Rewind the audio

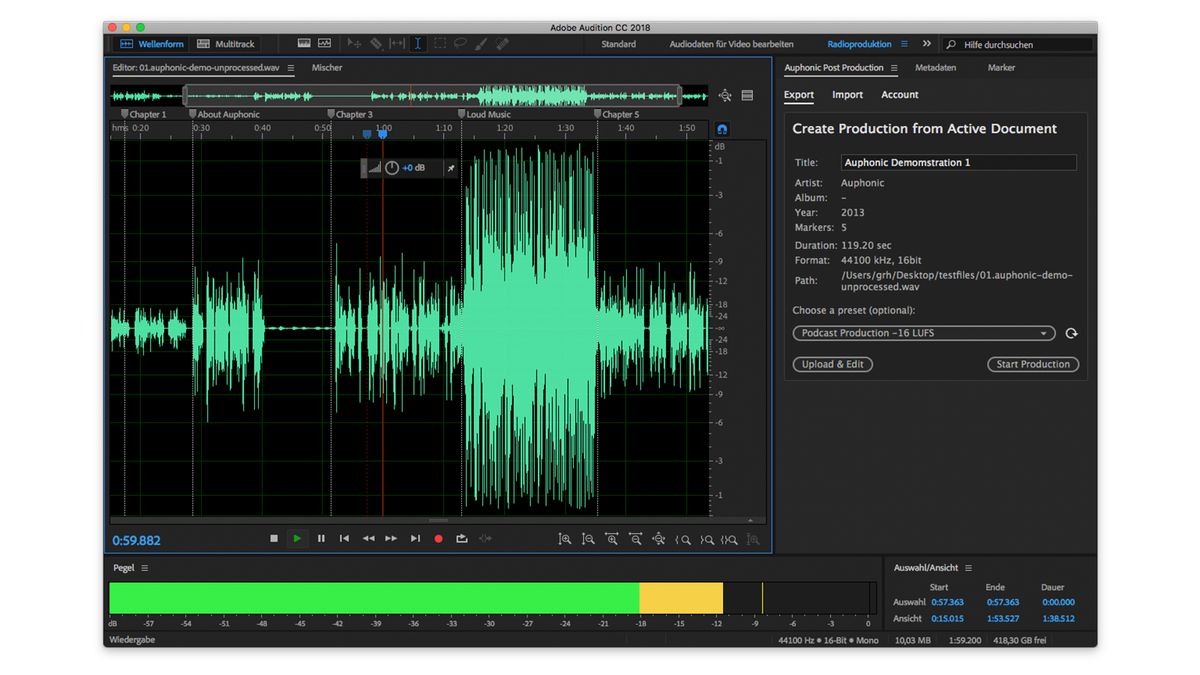point(368,539)
